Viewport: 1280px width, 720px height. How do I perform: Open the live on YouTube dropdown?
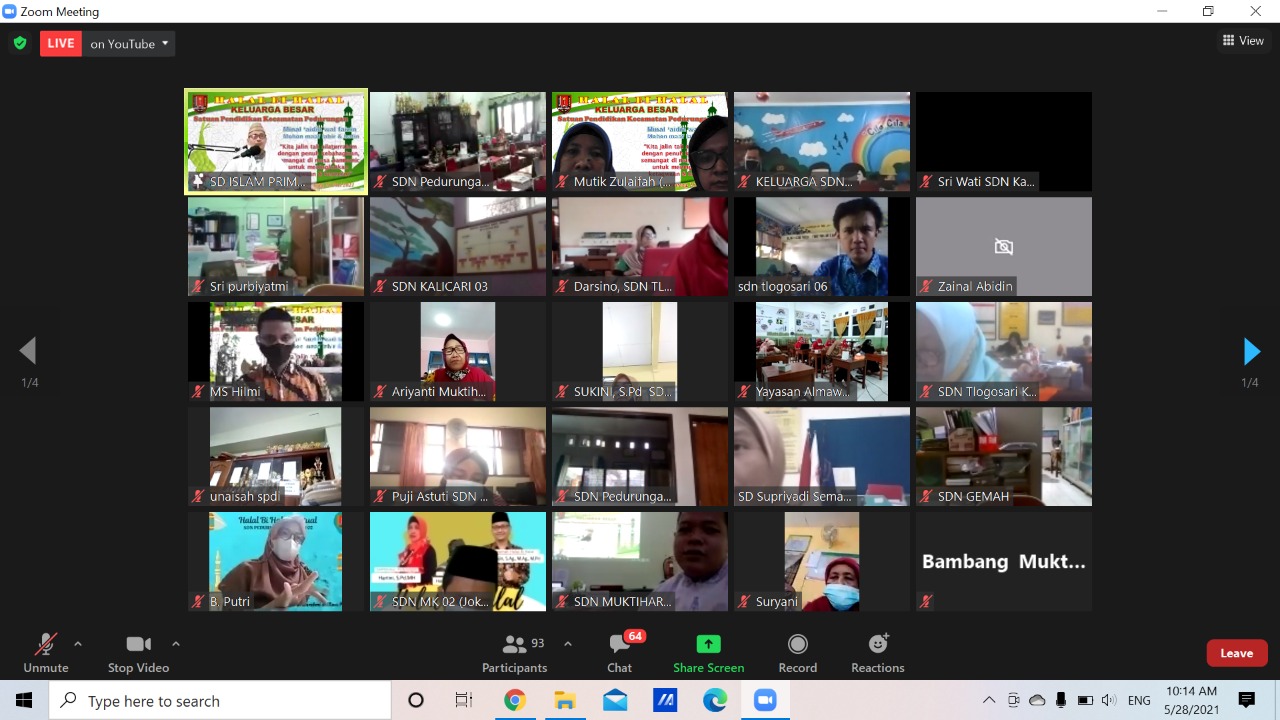tap(129, 43)
